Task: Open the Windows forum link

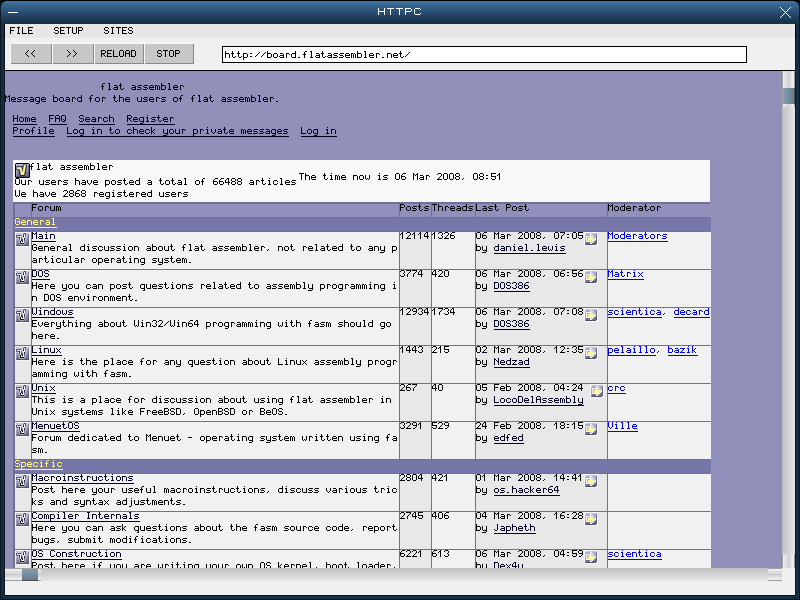Action: pyautogui.click(x=53, y=312)
